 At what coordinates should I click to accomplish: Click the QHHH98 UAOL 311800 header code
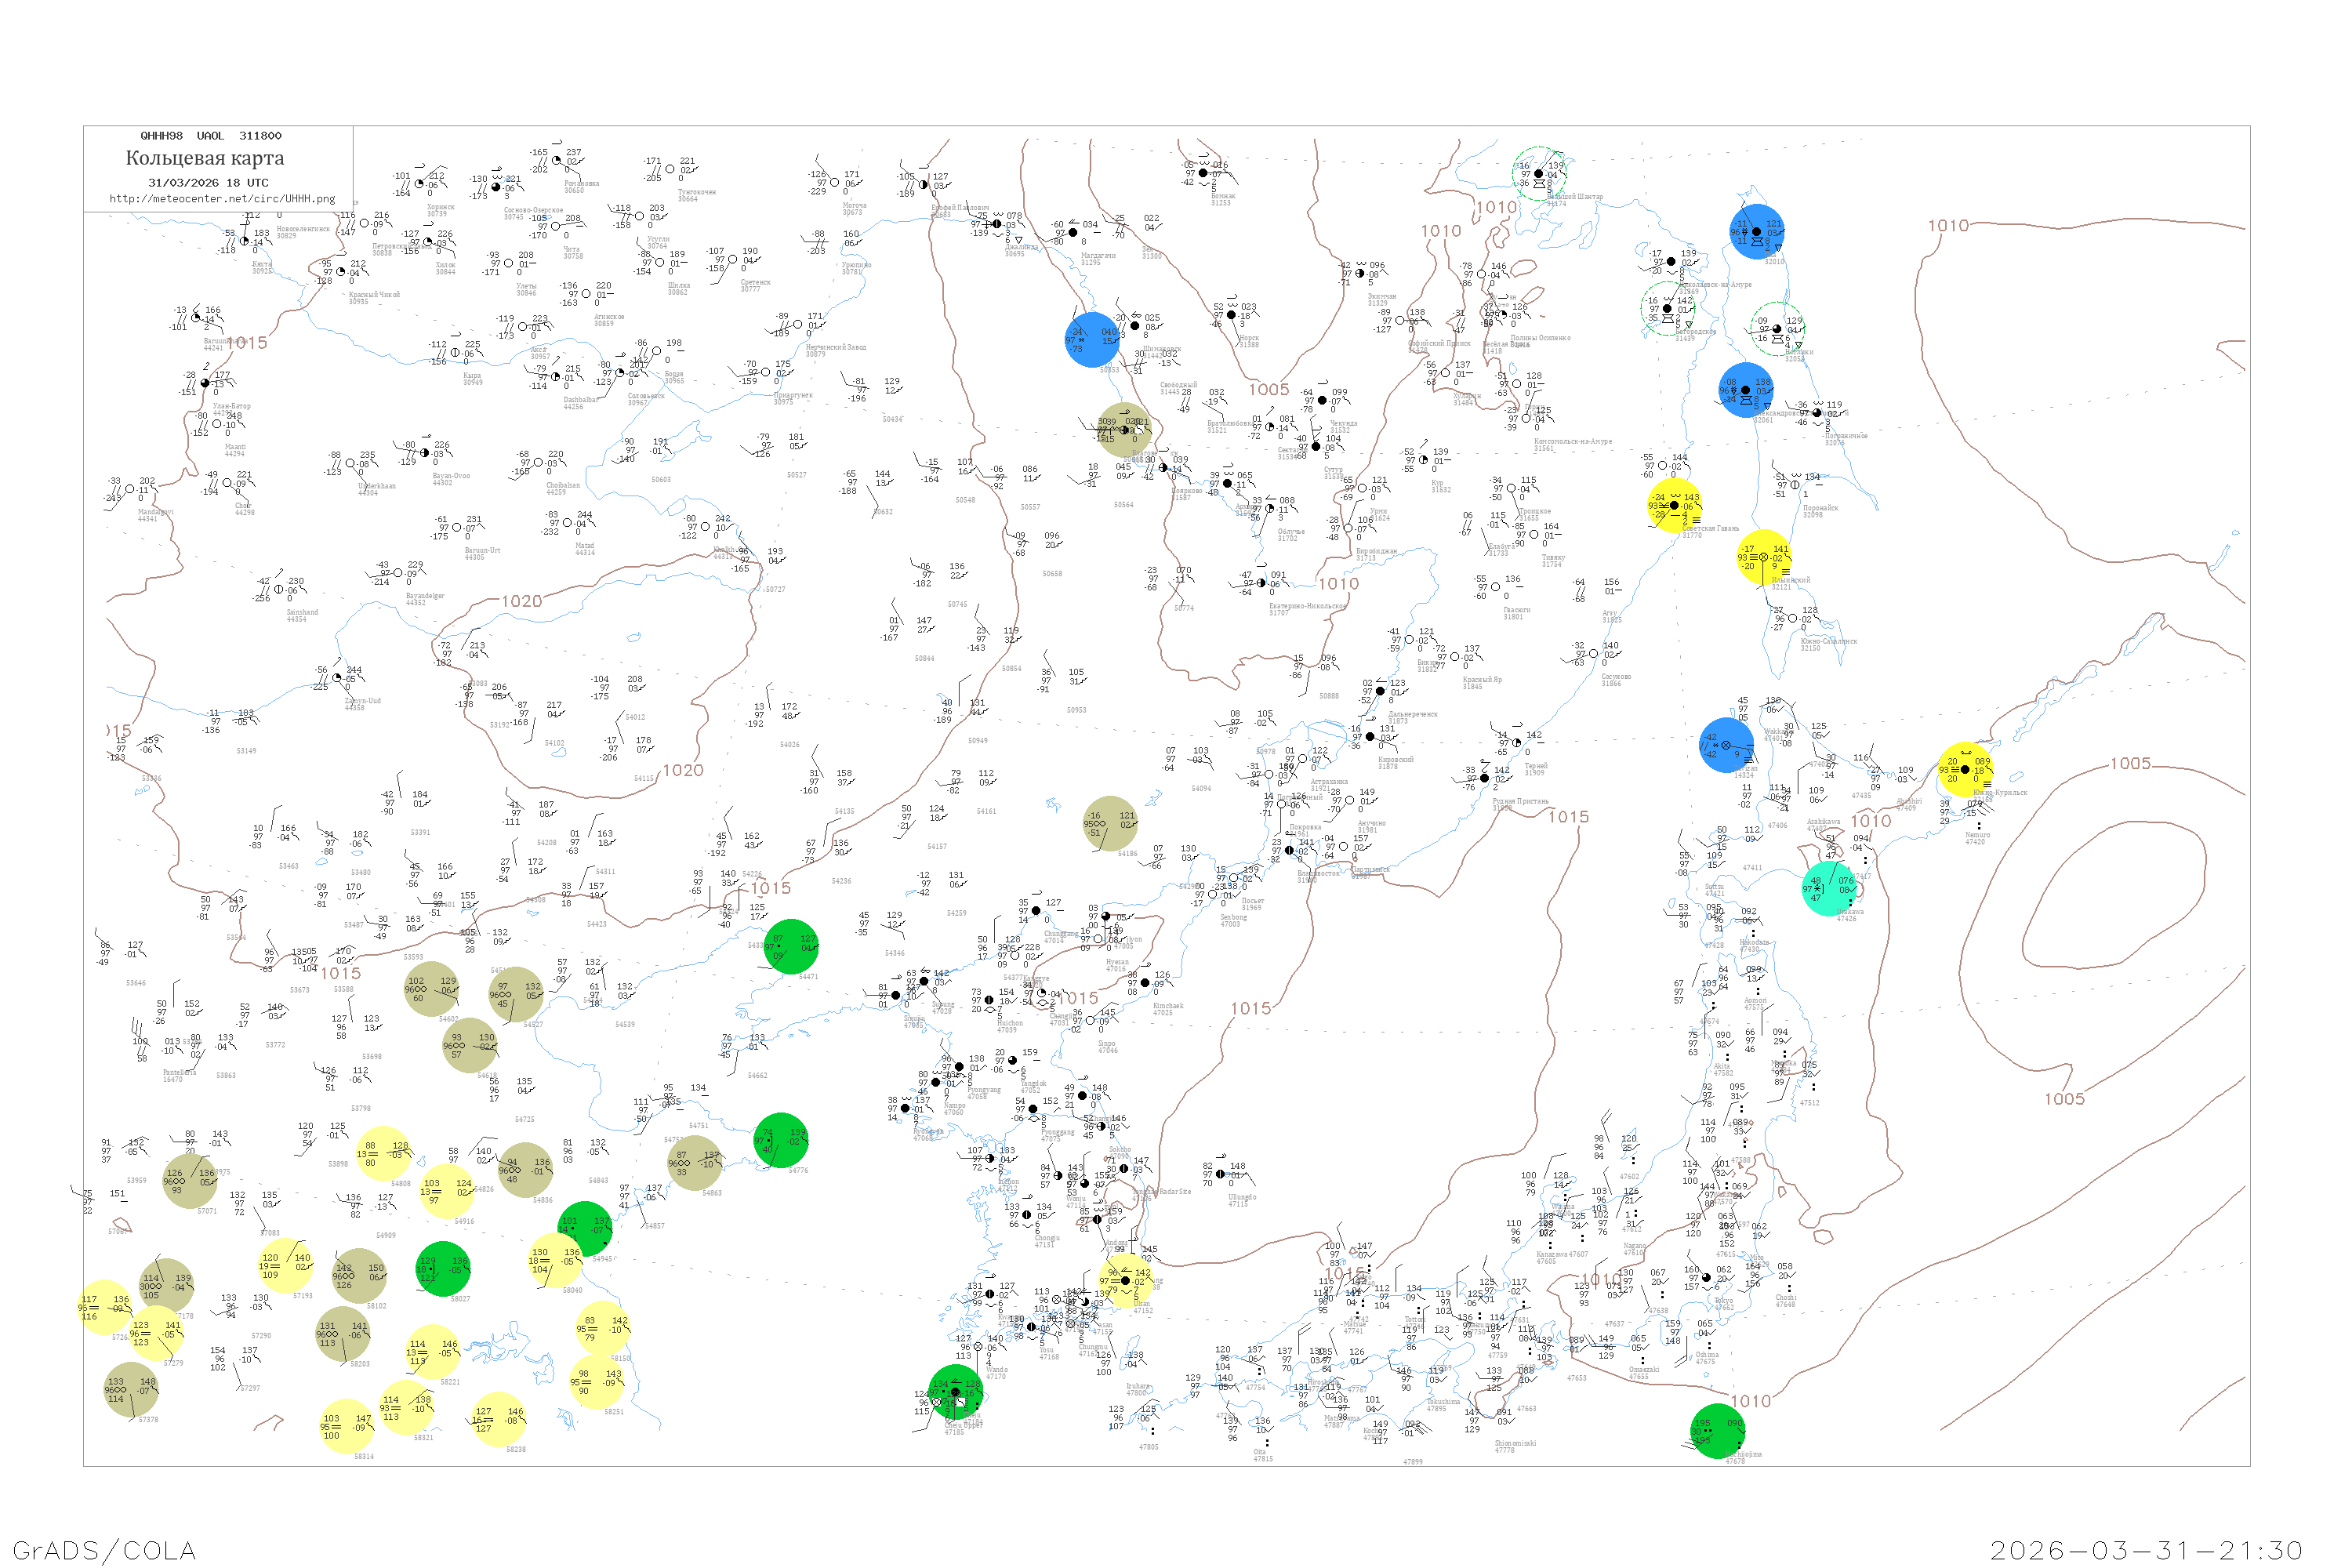211,136
